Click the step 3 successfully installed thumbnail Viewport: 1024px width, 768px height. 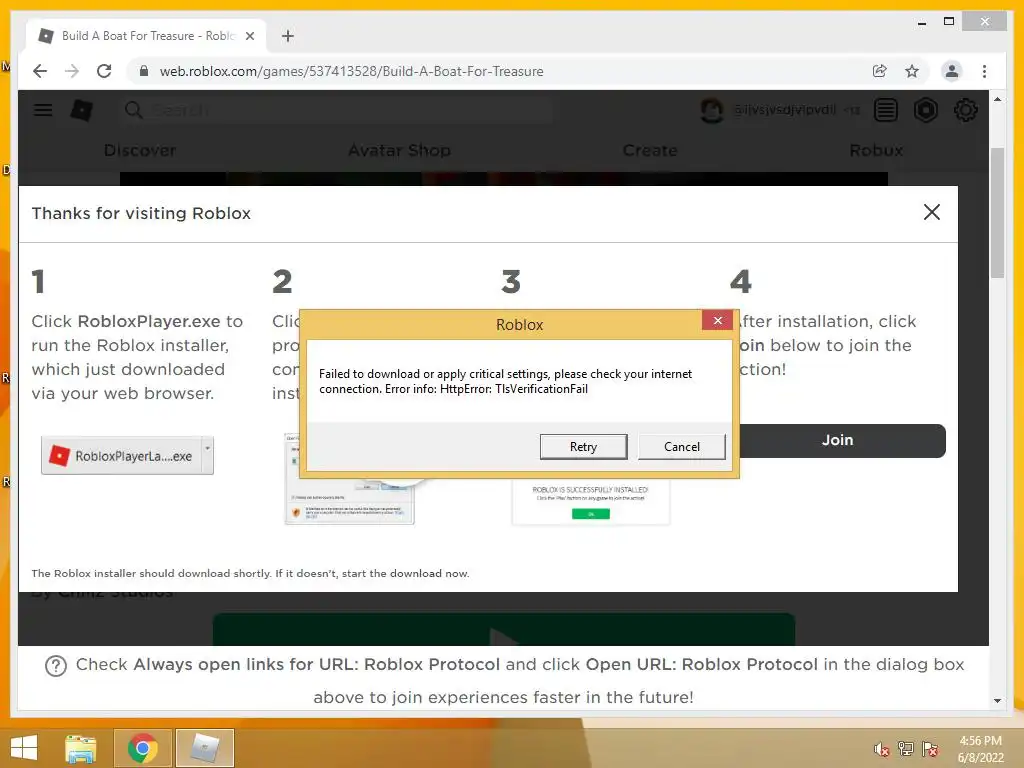591,503
